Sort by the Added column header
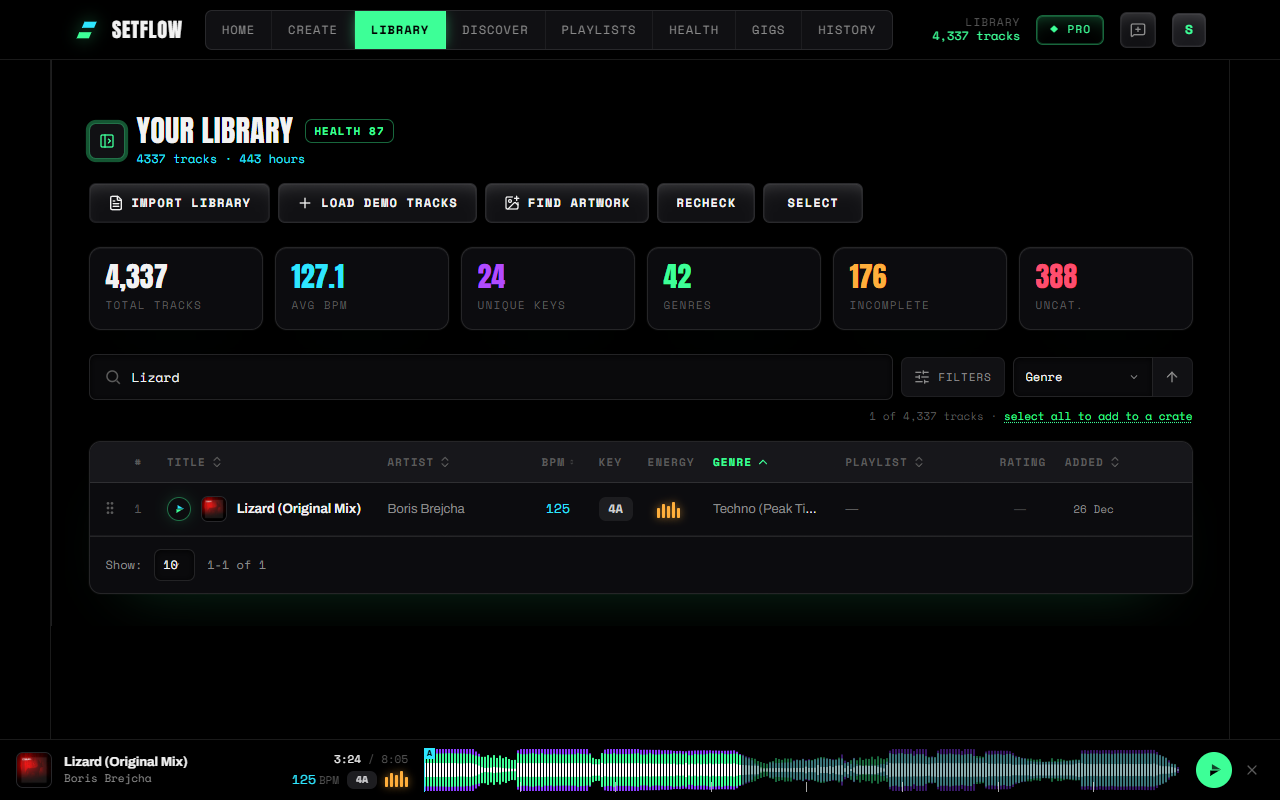The width and height of the screenshot is (1280, 800). (x=1092, y=462)
